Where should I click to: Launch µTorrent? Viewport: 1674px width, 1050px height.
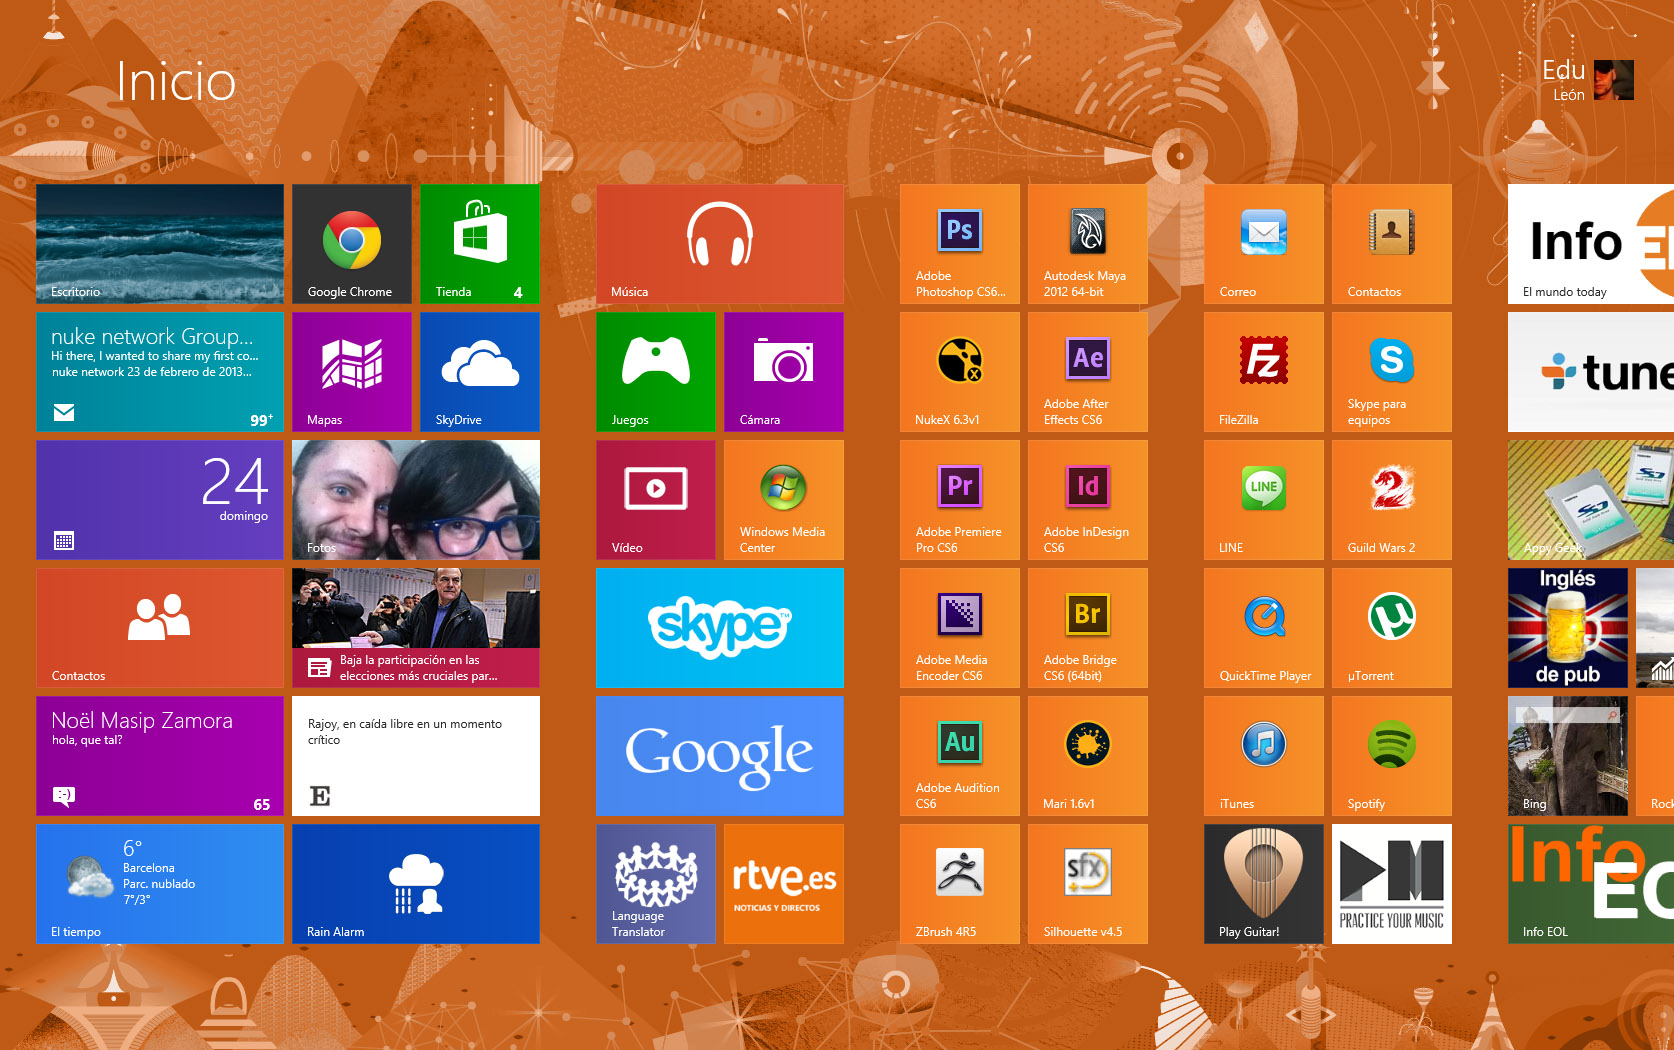click(1391, 628)
